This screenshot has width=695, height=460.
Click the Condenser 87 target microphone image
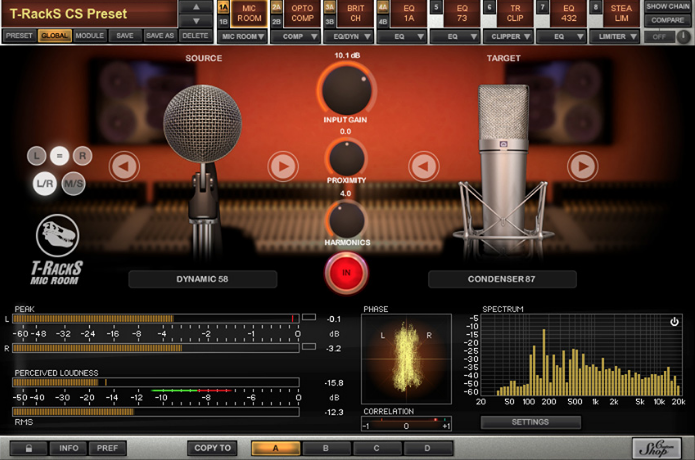tap(504, 171)
